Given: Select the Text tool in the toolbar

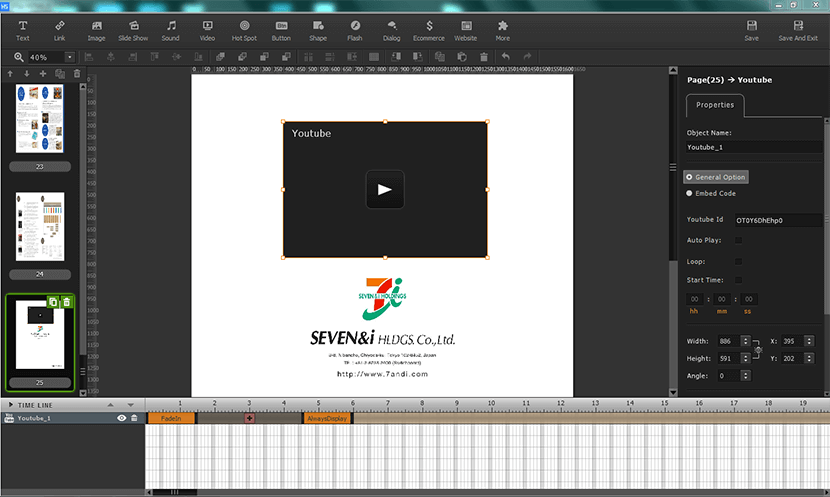Looking at the screenshot, I should pyautogui.click(x=23, y=31).
